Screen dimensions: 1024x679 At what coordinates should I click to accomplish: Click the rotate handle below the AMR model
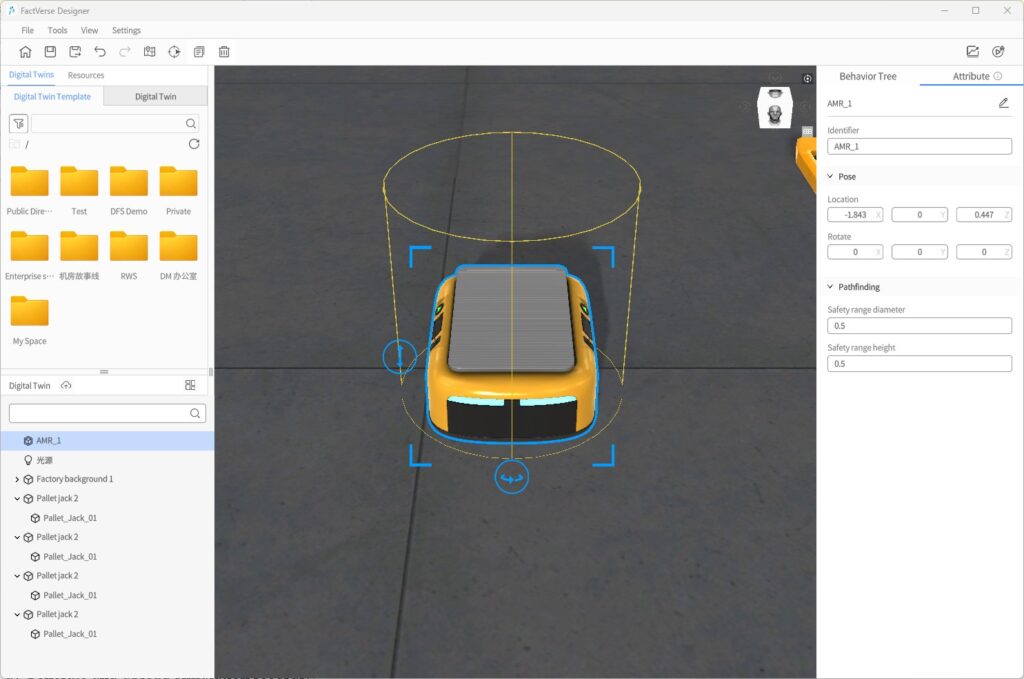511,478
